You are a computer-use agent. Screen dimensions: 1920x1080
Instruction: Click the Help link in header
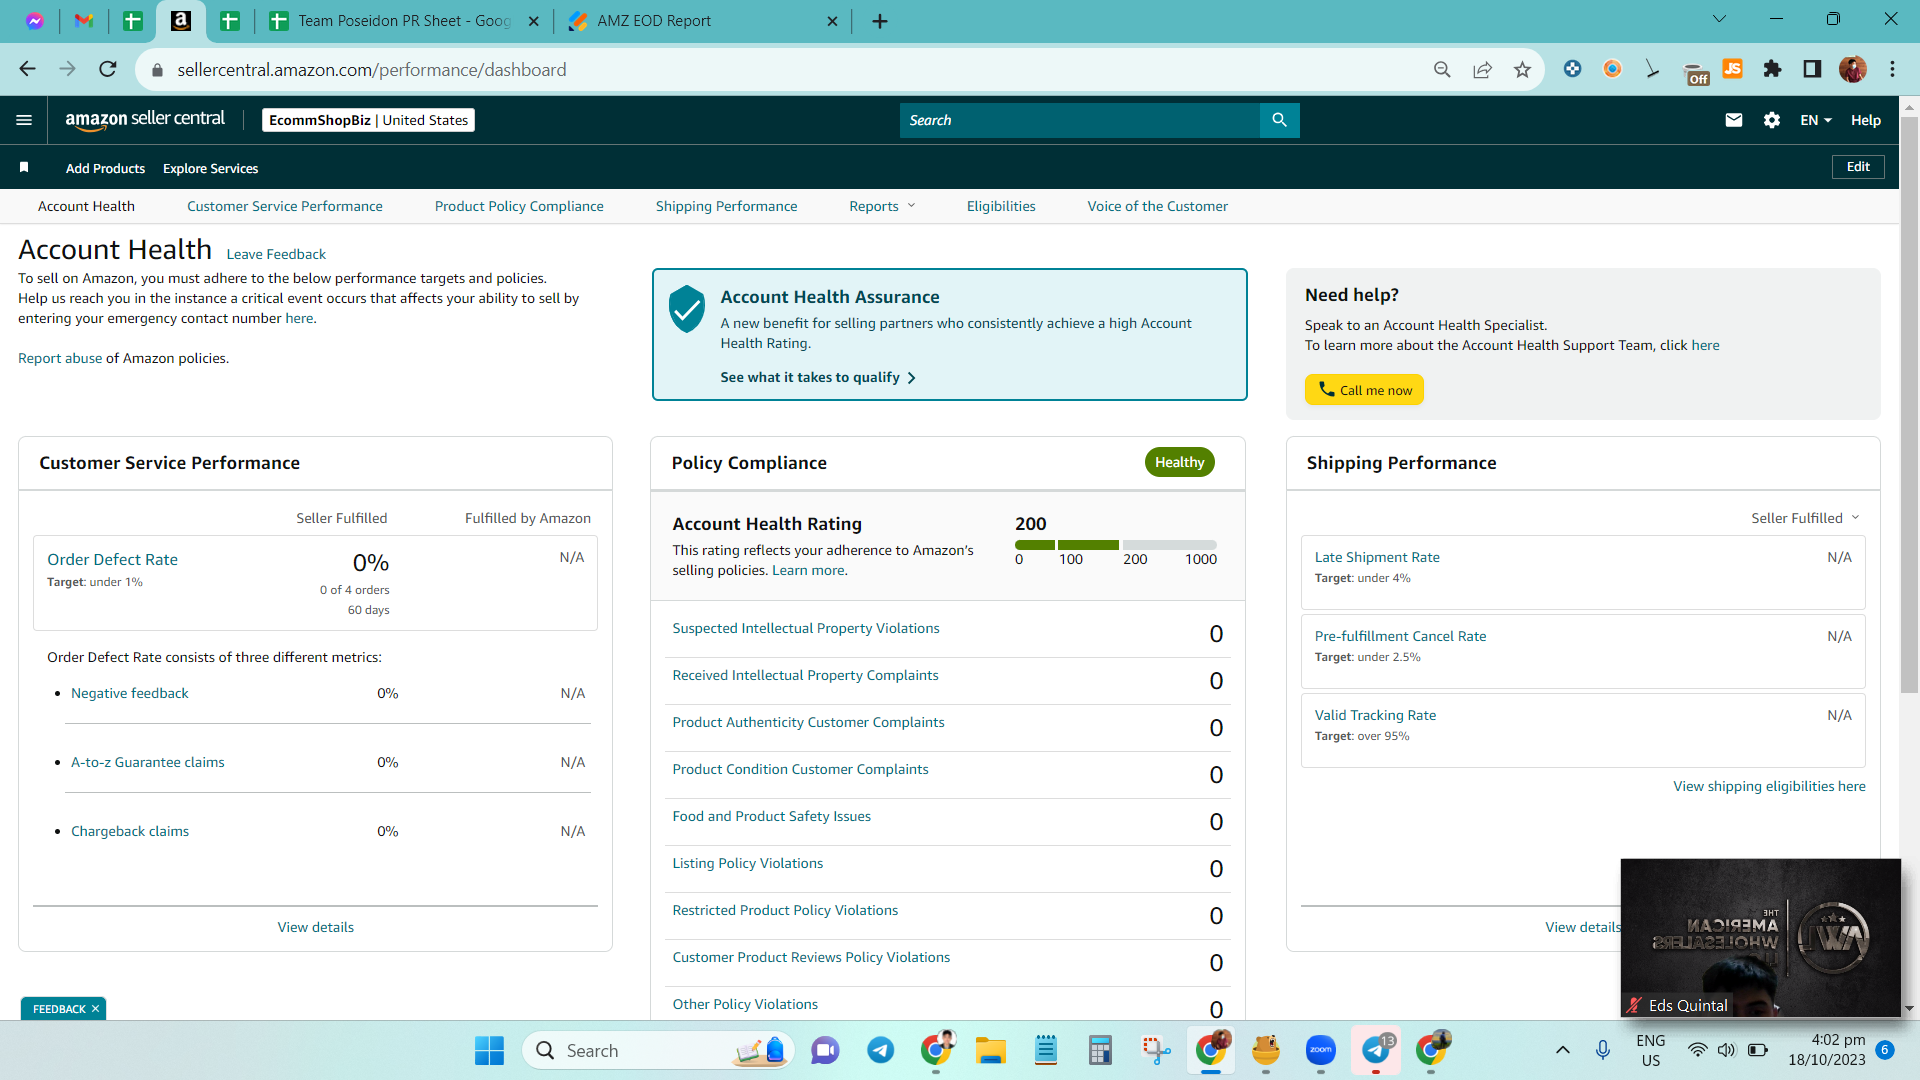(x=1866, y=120)
